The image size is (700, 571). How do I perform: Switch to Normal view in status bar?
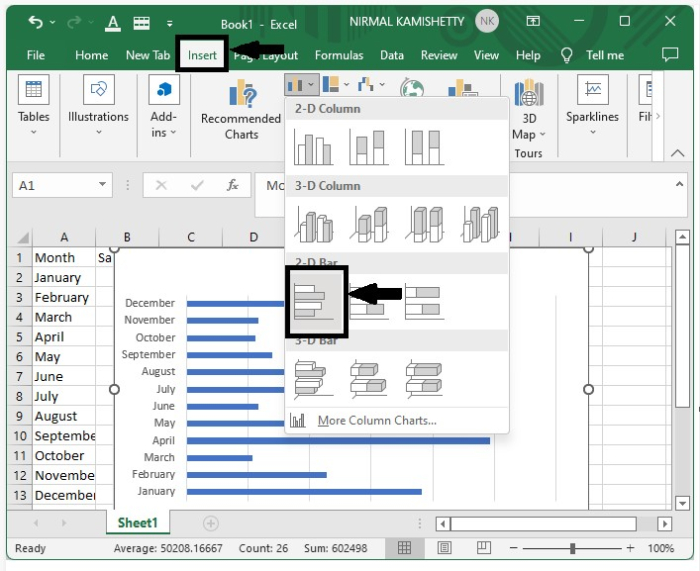[404, 548]
